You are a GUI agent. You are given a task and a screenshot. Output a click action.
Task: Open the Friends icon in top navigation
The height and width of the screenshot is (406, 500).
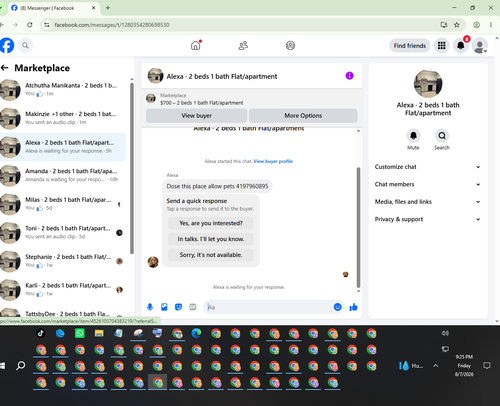pos(243,45)
